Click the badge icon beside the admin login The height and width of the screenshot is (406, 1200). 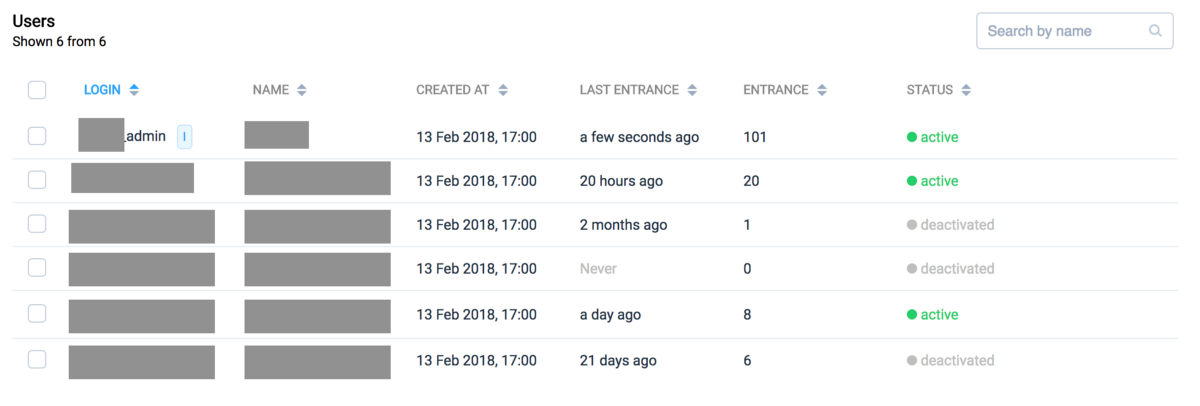tap(185, 137)
